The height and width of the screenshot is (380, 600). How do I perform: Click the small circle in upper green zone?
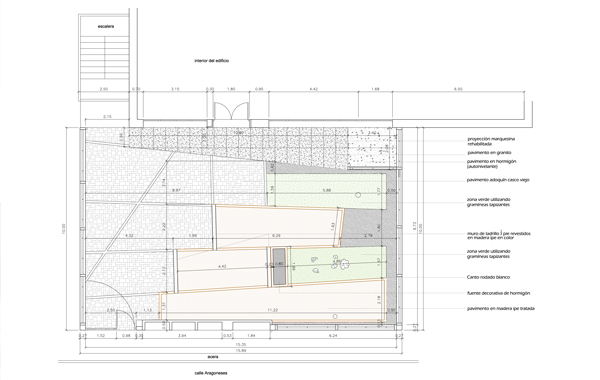point(358,195)
